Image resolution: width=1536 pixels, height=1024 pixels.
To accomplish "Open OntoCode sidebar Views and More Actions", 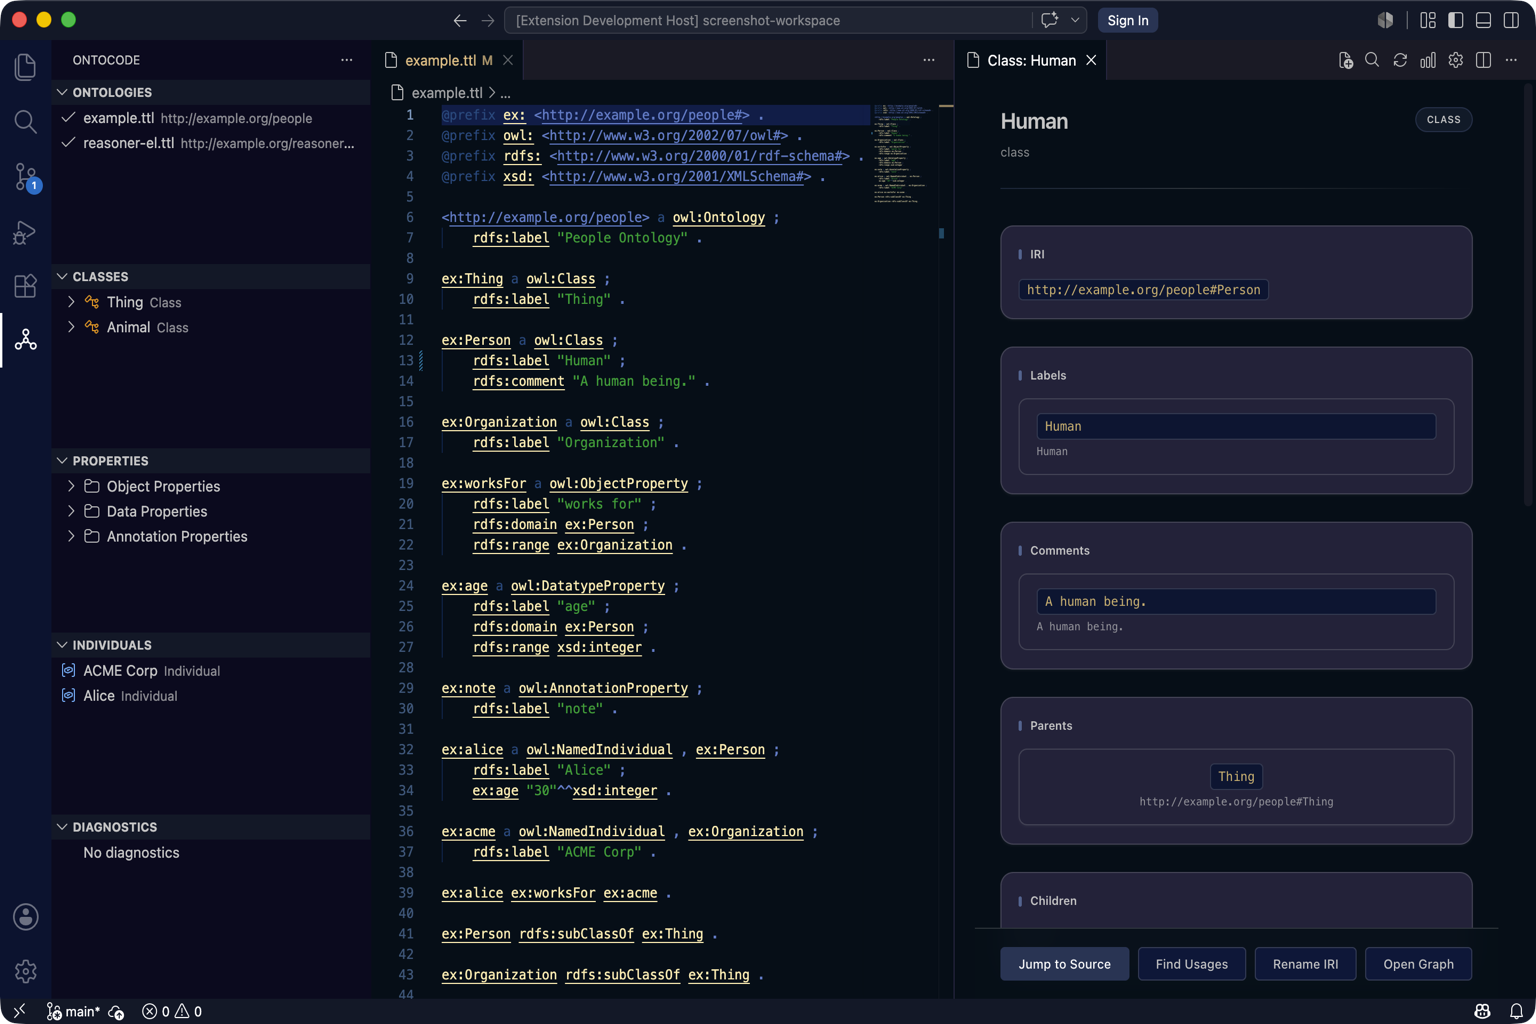I will [346, 60].
